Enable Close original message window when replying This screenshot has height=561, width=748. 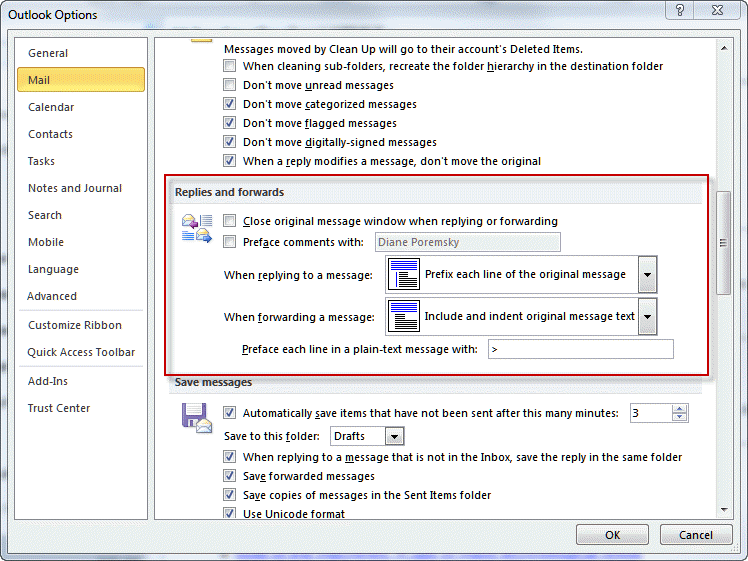tap(229, 221)
